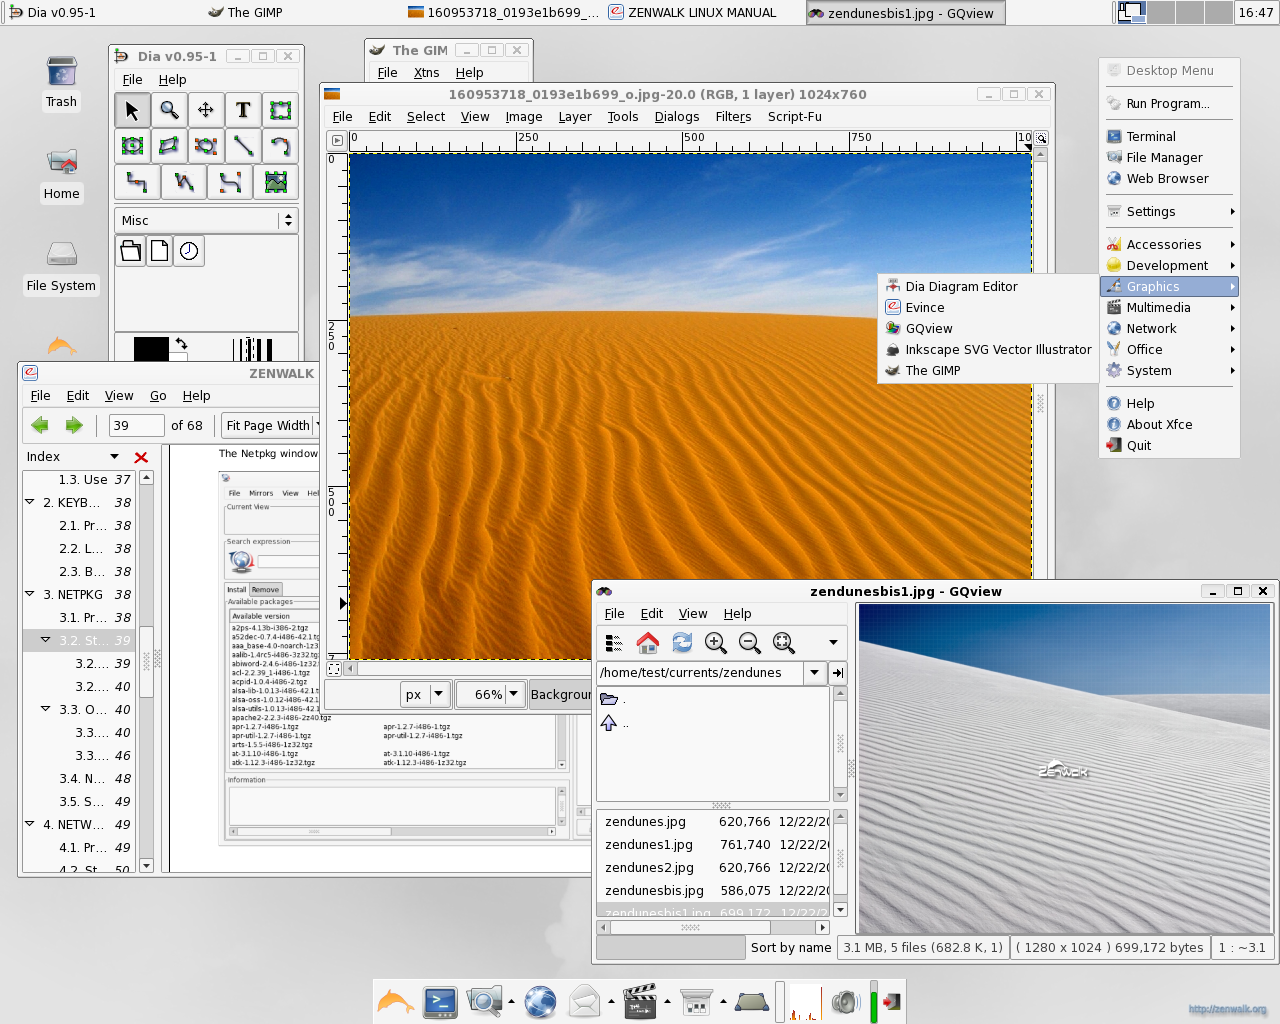
Task: Launch the terminal from the bottom panel
Action: point(440,1002)
